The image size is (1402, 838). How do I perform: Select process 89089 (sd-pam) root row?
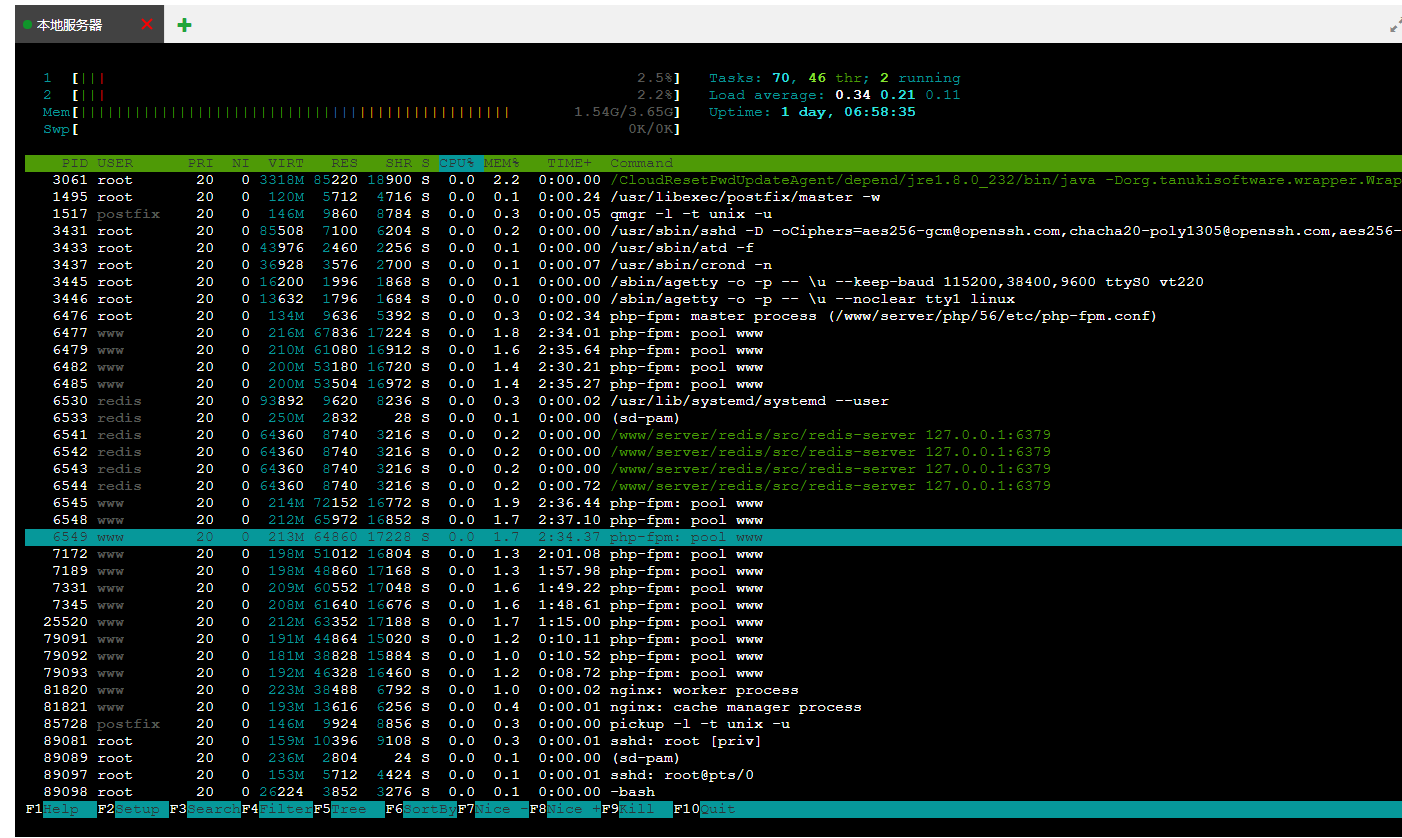click(713, 758)
